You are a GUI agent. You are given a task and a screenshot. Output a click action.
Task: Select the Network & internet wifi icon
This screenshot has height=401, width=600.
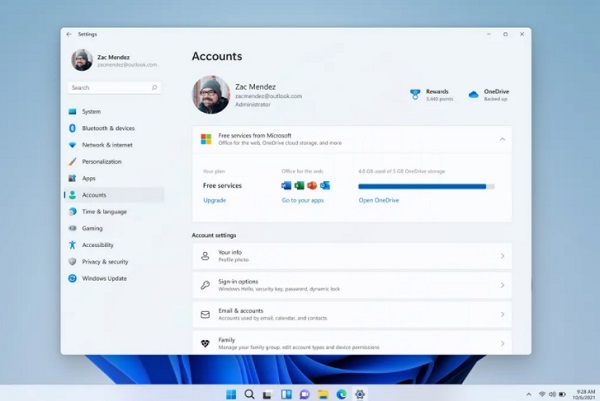[x=72, y=145]
